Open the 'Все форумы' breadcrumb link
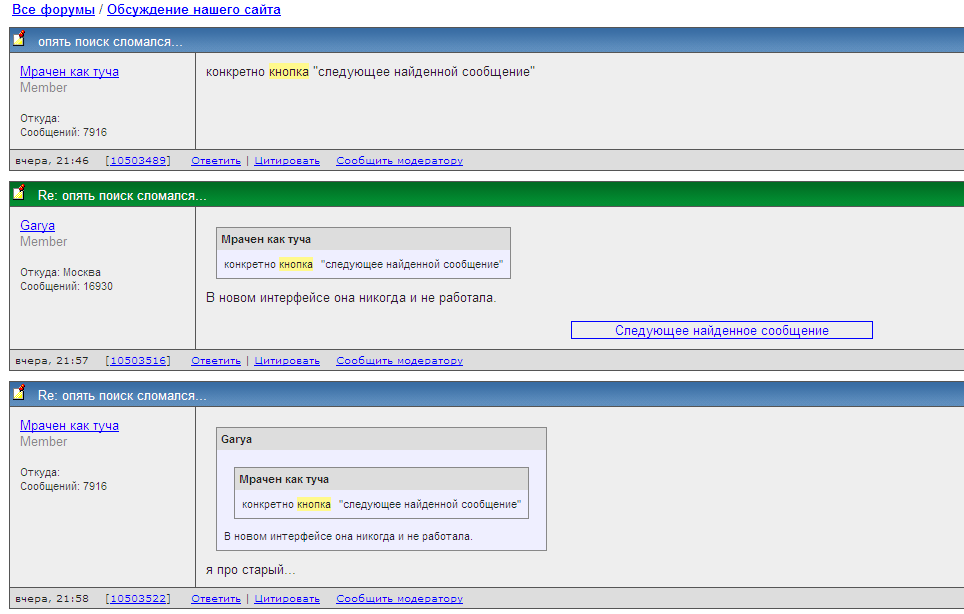The height and width of the screenshot is (614, 964). pyautogui.click(x=53, y=10)
